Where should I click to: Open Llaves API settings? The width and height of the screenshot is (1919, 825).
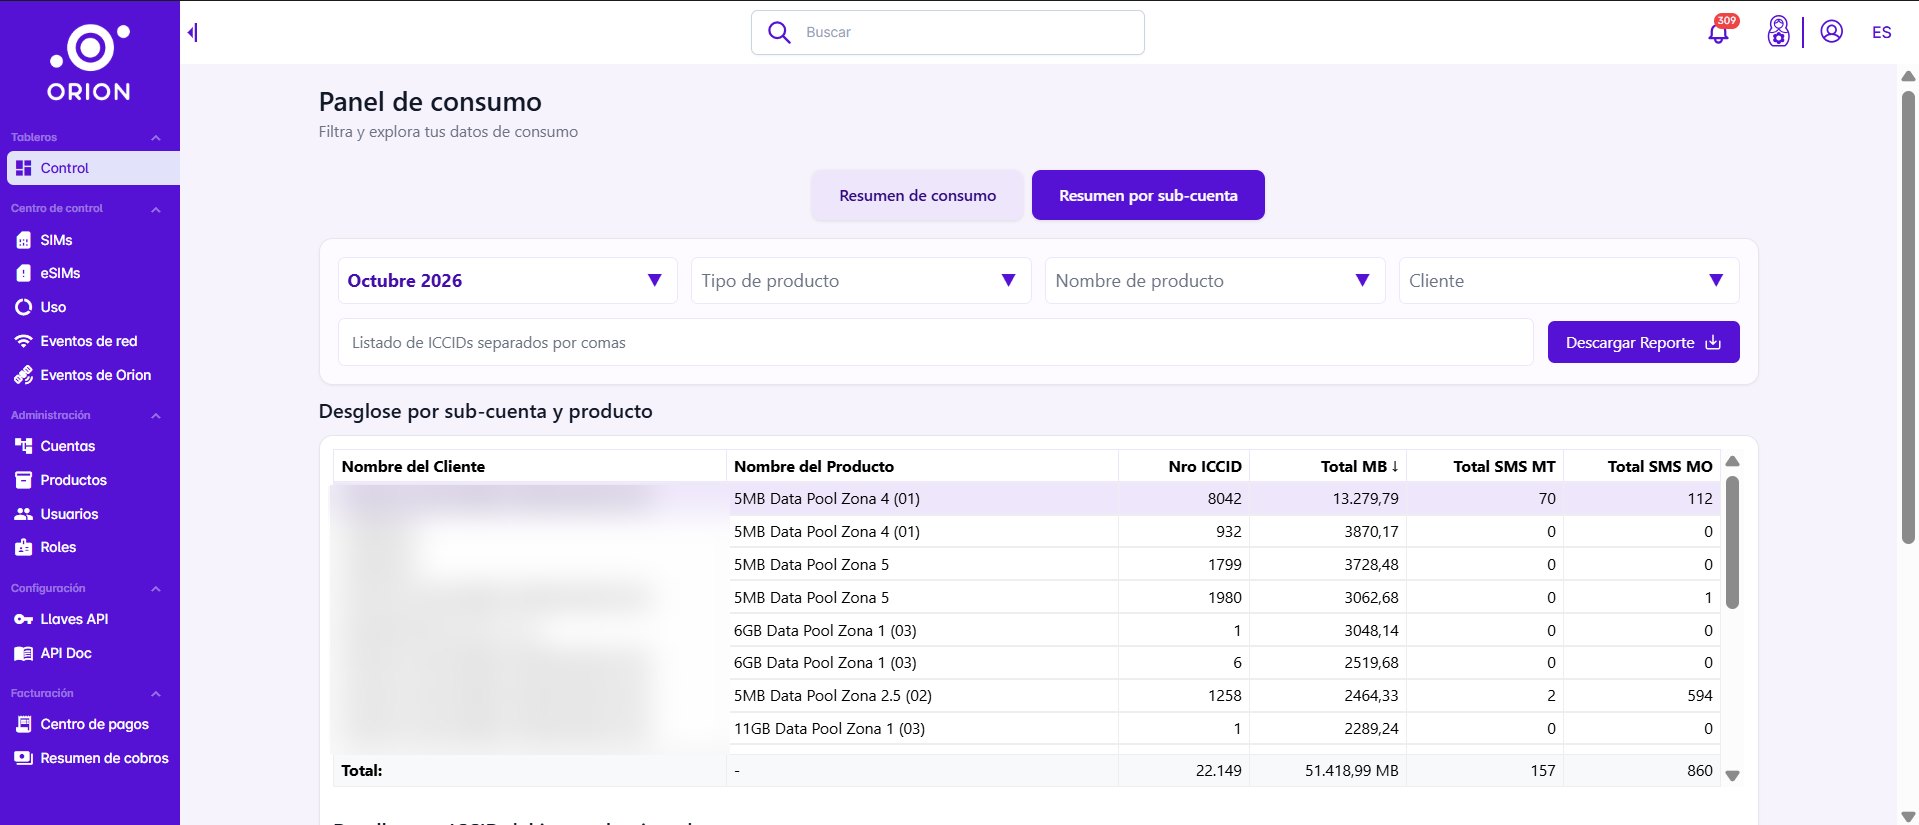tap(74, 619)
